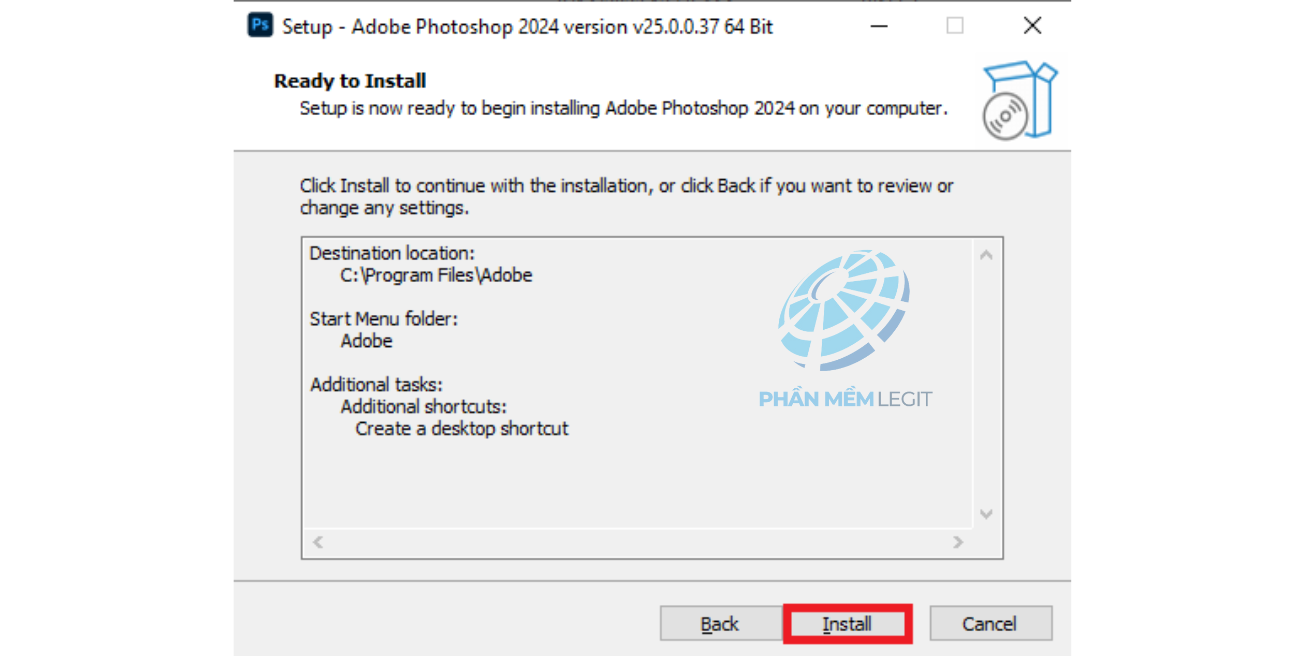Image resolution: width=1305 pixels, height=656 pixels.
Task: Close the Photoshop setup window
Action: click(1032, 26)
